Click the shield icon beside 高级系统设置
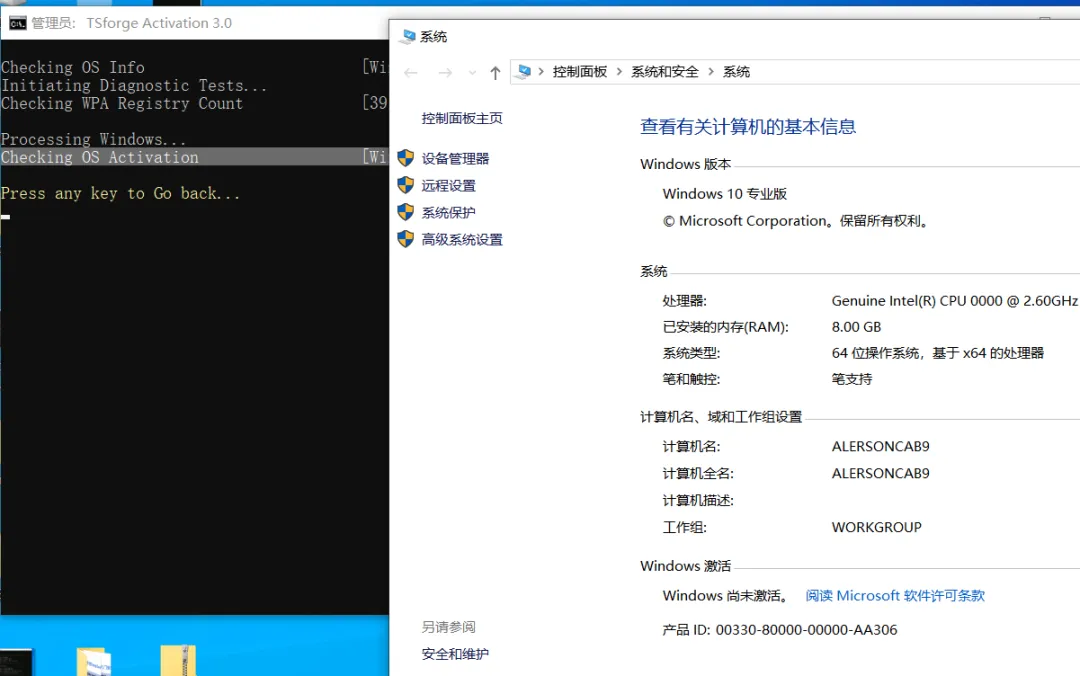 point(405,239)
